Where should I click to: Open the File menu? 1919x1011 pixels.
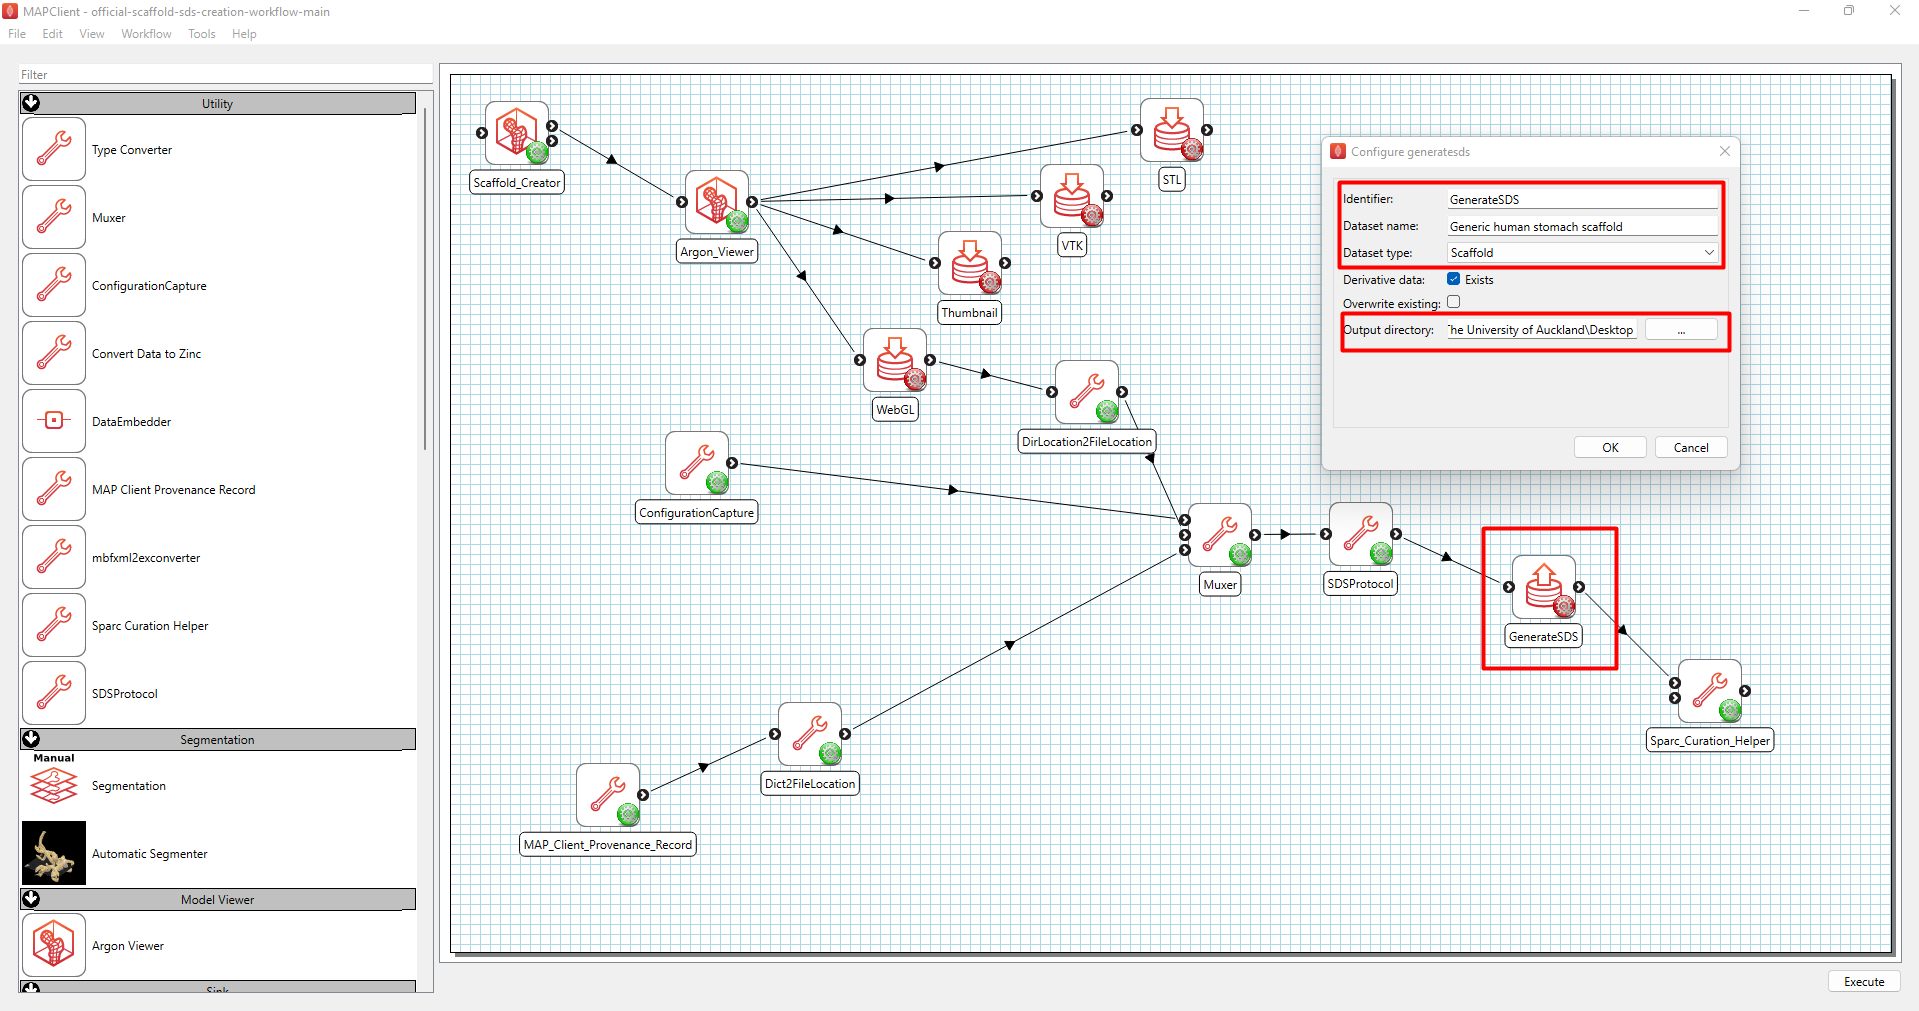[x=17, y=34]
